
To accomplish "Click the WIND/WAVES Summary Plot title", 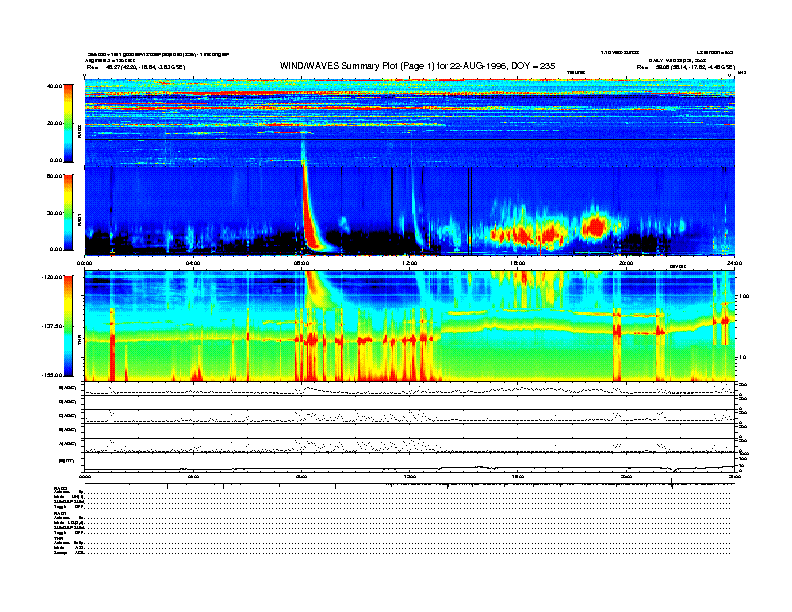I will (417, 66).
